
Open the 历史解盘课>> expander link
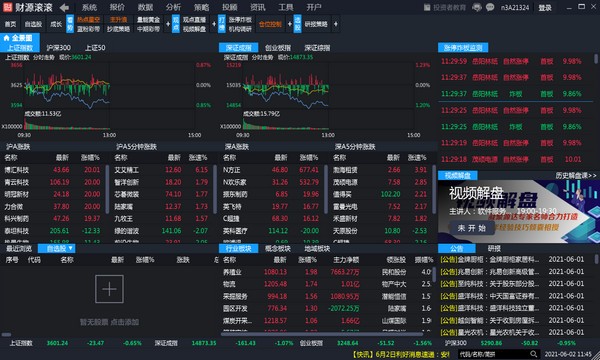(x=576, y=175)
